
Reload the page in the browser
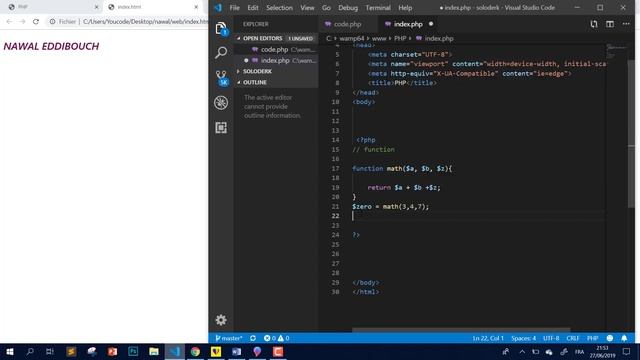tap(36, 21)
